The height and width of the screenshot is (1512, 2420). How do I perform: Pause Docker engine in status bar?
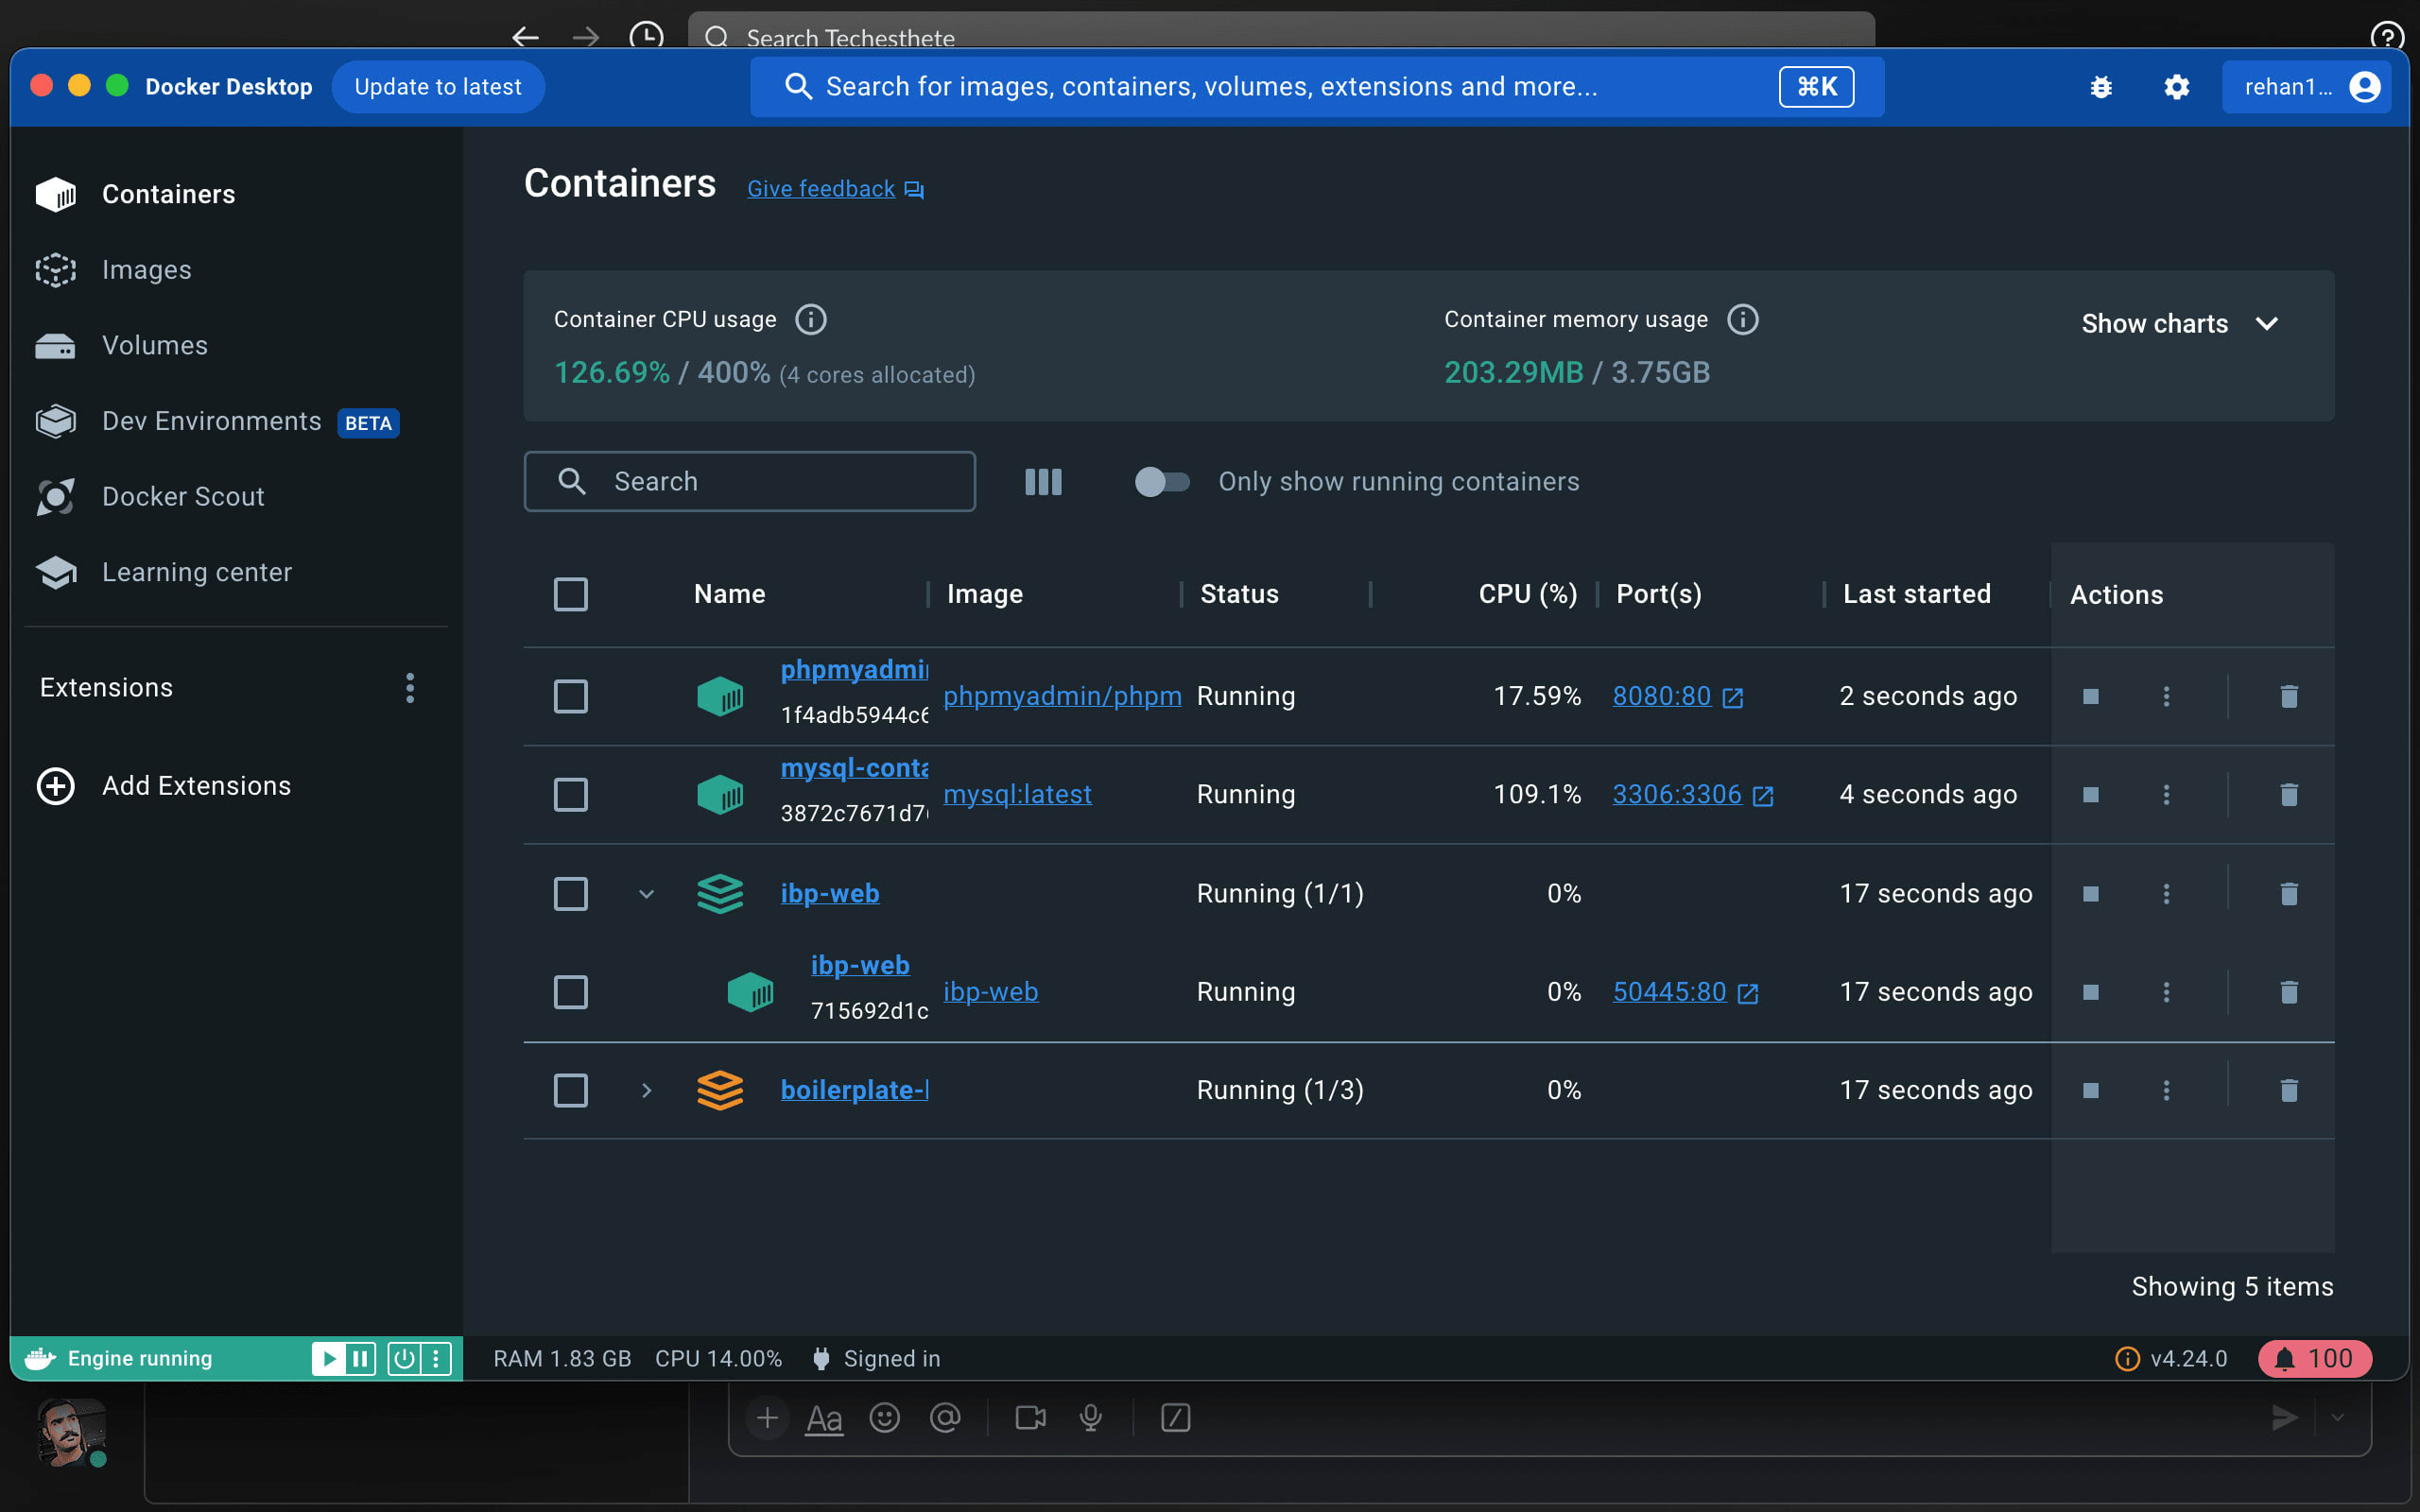point(360,1358)
